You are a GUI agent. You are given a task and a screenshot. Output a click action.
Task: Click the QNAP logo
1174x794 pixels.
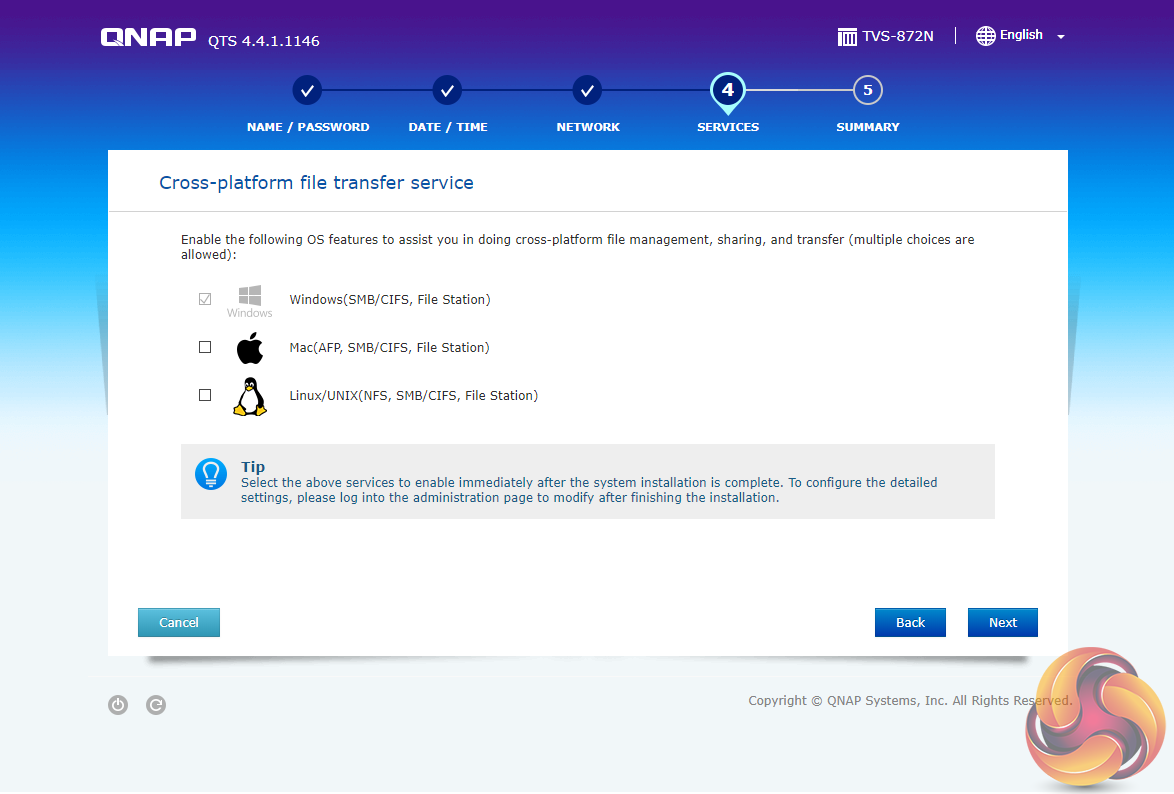click(148, 37)
